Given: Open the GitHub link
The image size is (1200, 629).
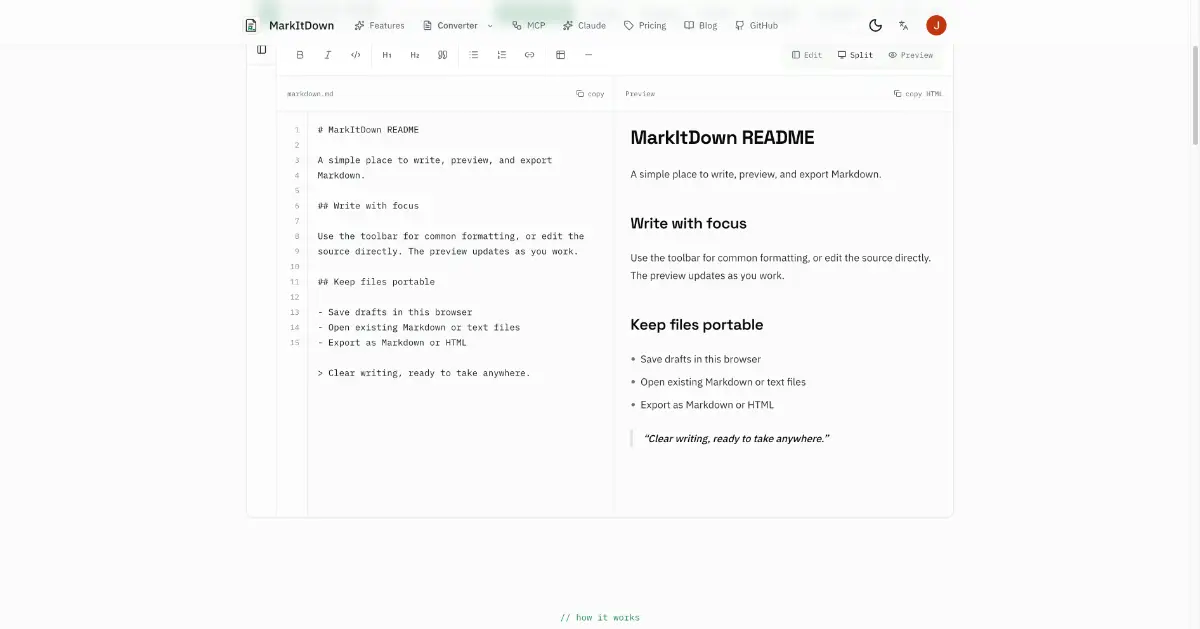Looking at the screenshot, I should click(x=756, y=25).
